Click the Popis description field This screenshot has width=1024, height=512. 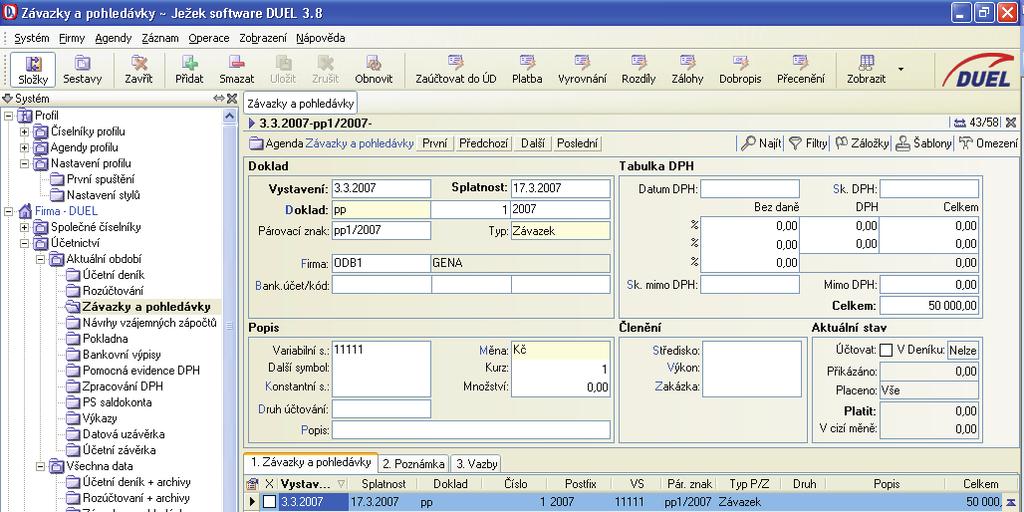(471, 430)
